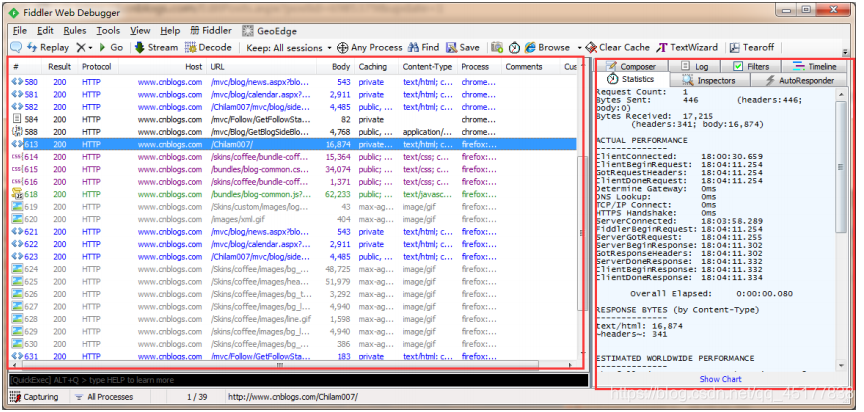Click status bar URL http://www.cnblogs.com/Chilam007/
Screen dimensions: 864x412
coord(293,397)
